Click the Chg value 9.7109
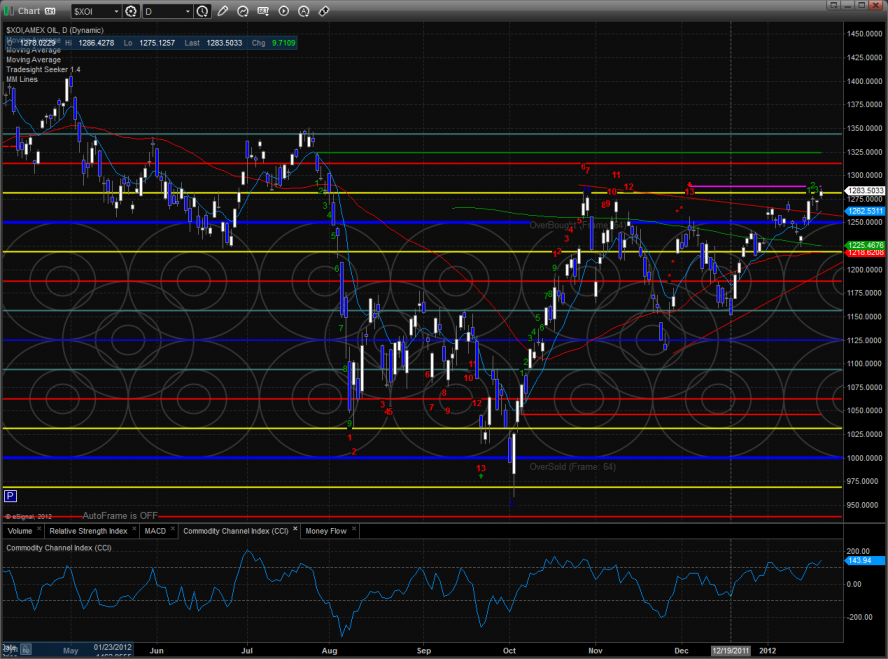 [283, 43]
